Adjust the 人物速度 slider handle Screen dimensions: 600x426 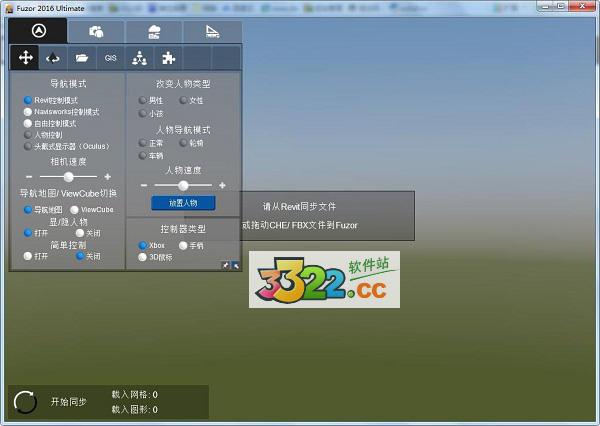pyautogui.click(x=183, y=185)
